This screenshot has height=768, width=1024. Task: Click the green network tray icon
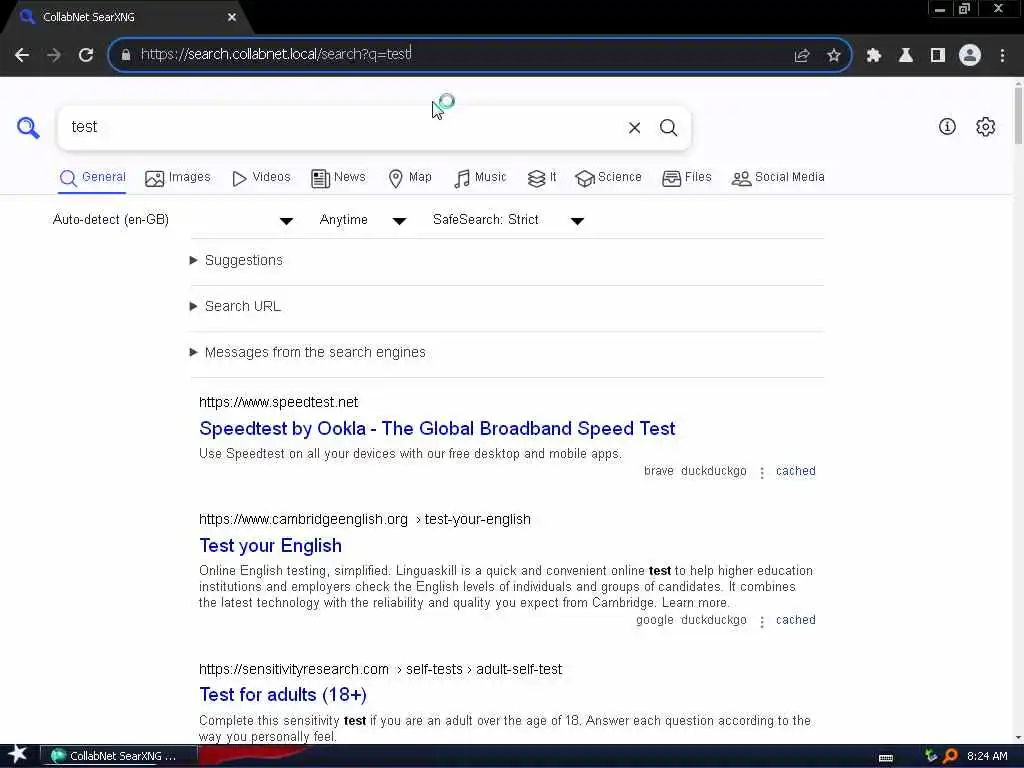(x=931, y=756)
